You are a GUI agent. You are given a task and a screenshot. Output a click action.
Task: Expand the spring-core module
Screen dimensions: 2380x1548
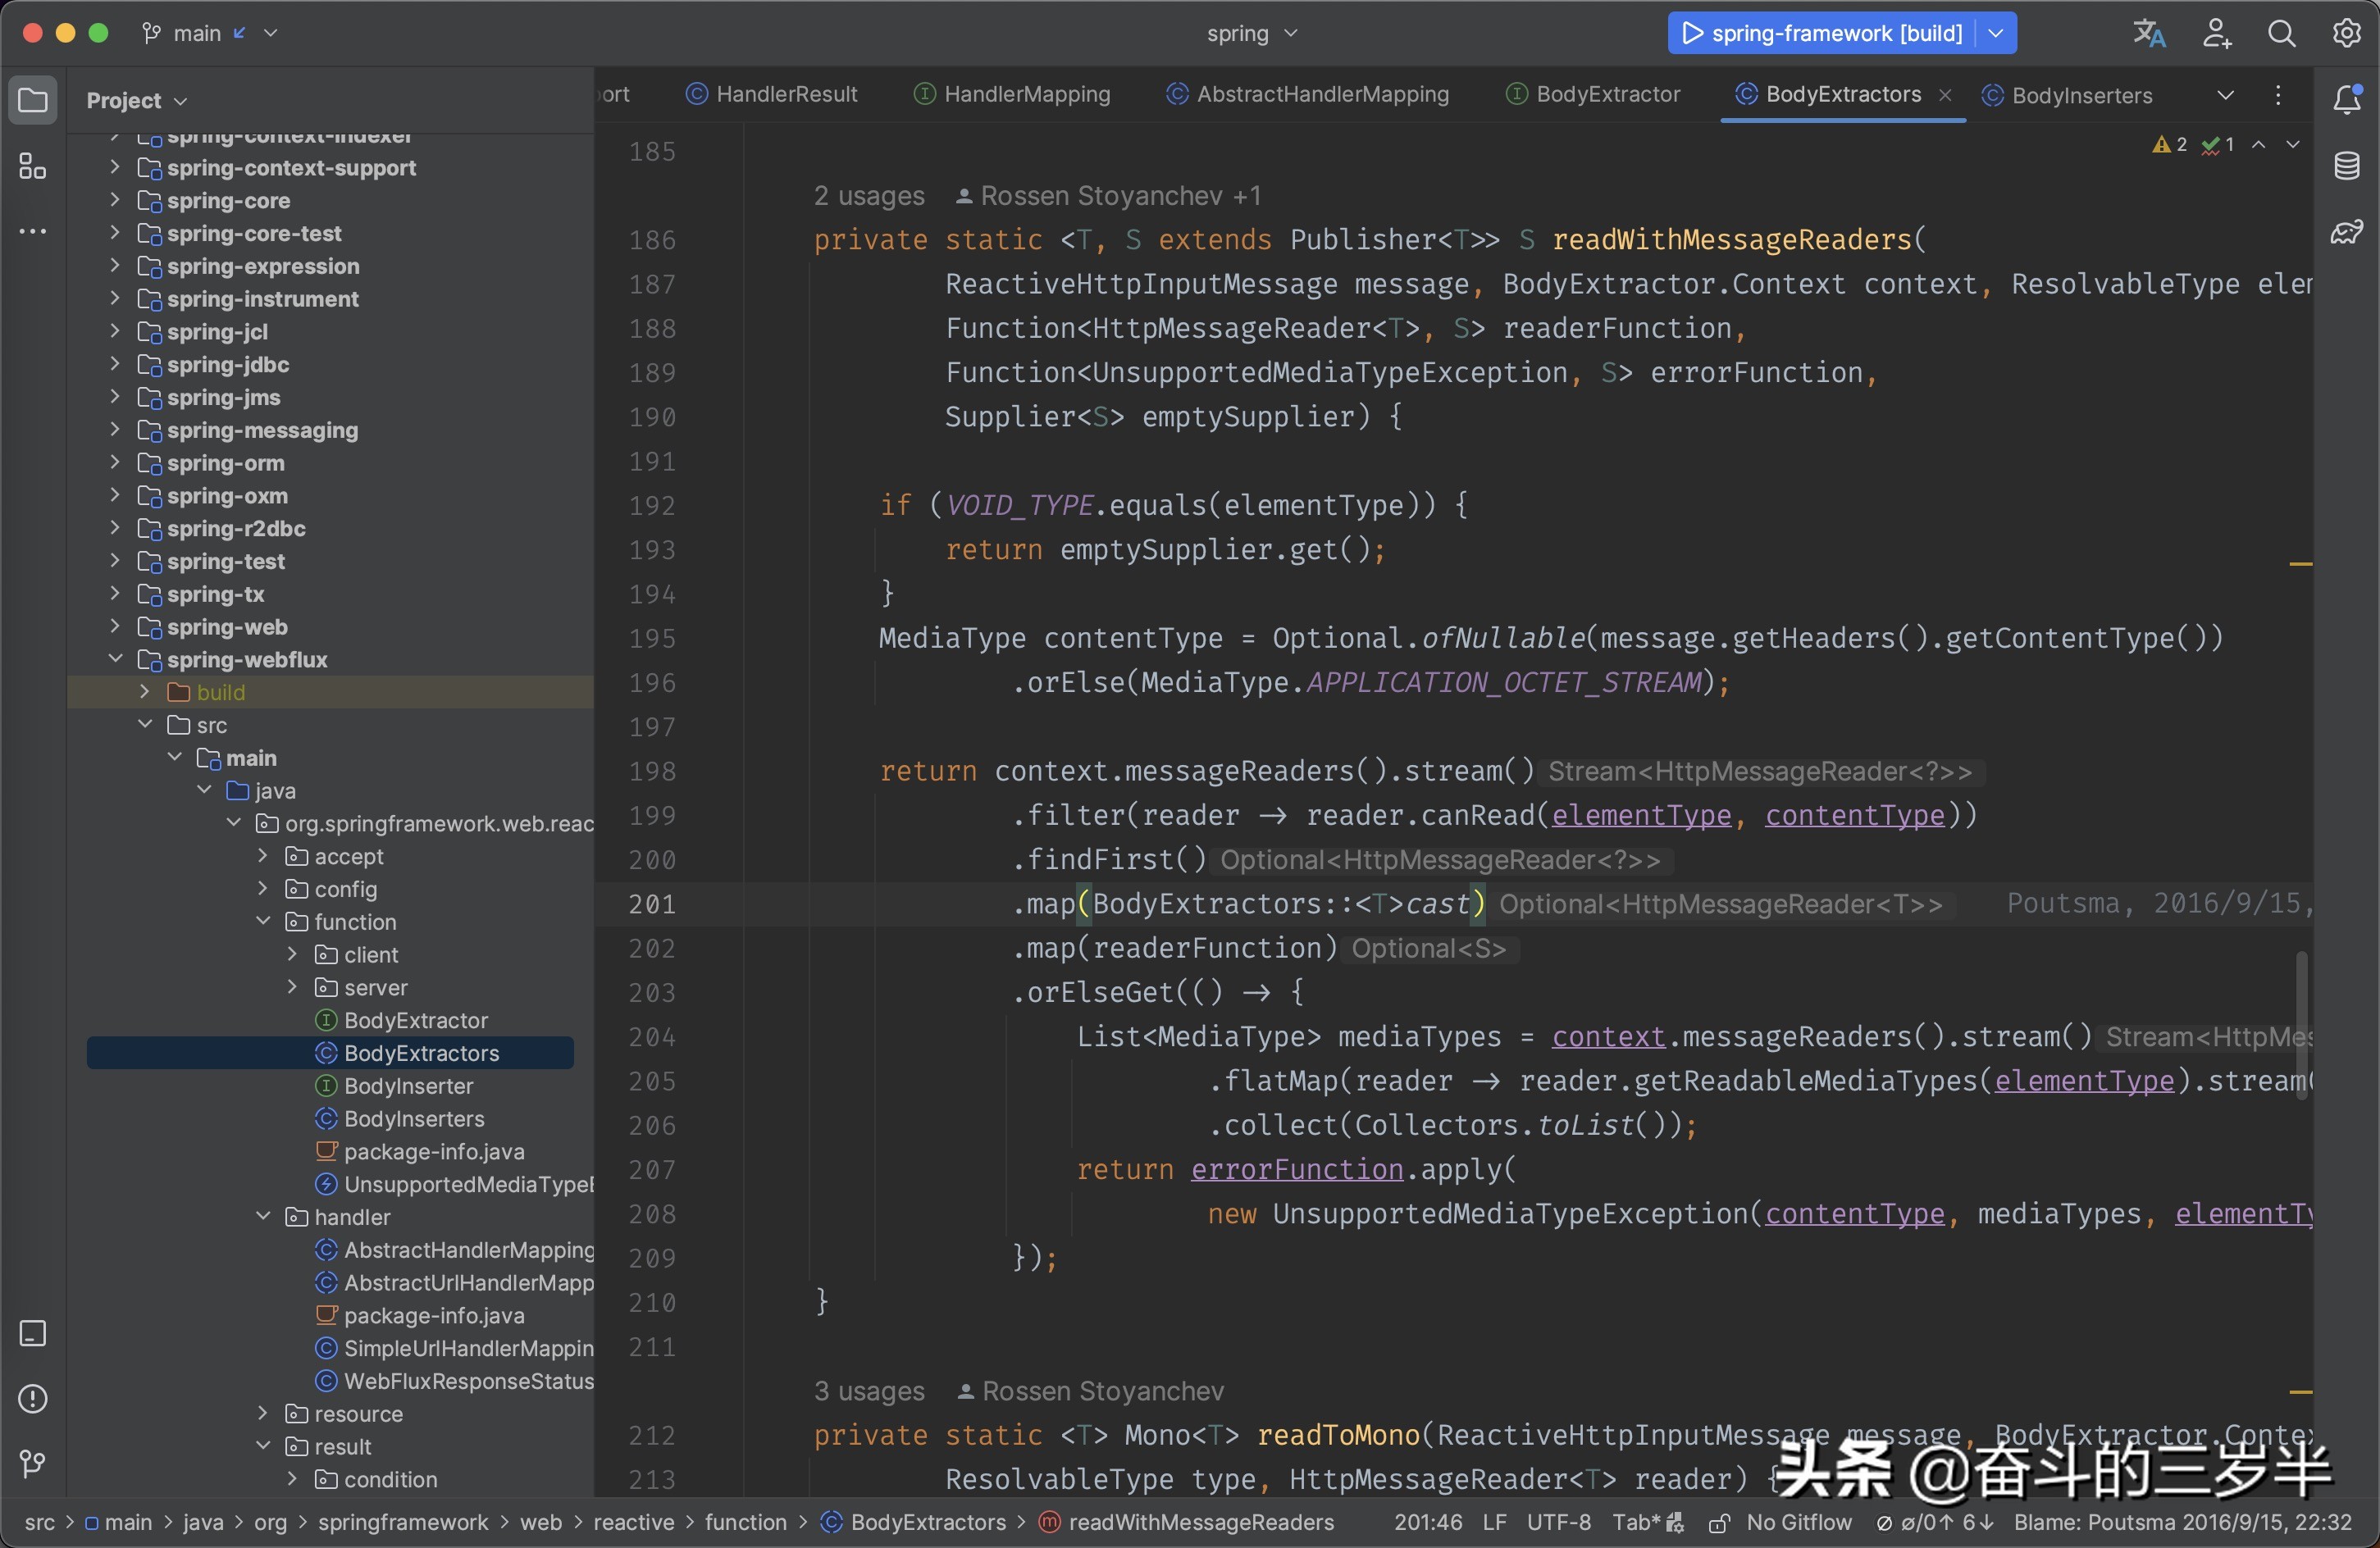[x=114, y=200]
